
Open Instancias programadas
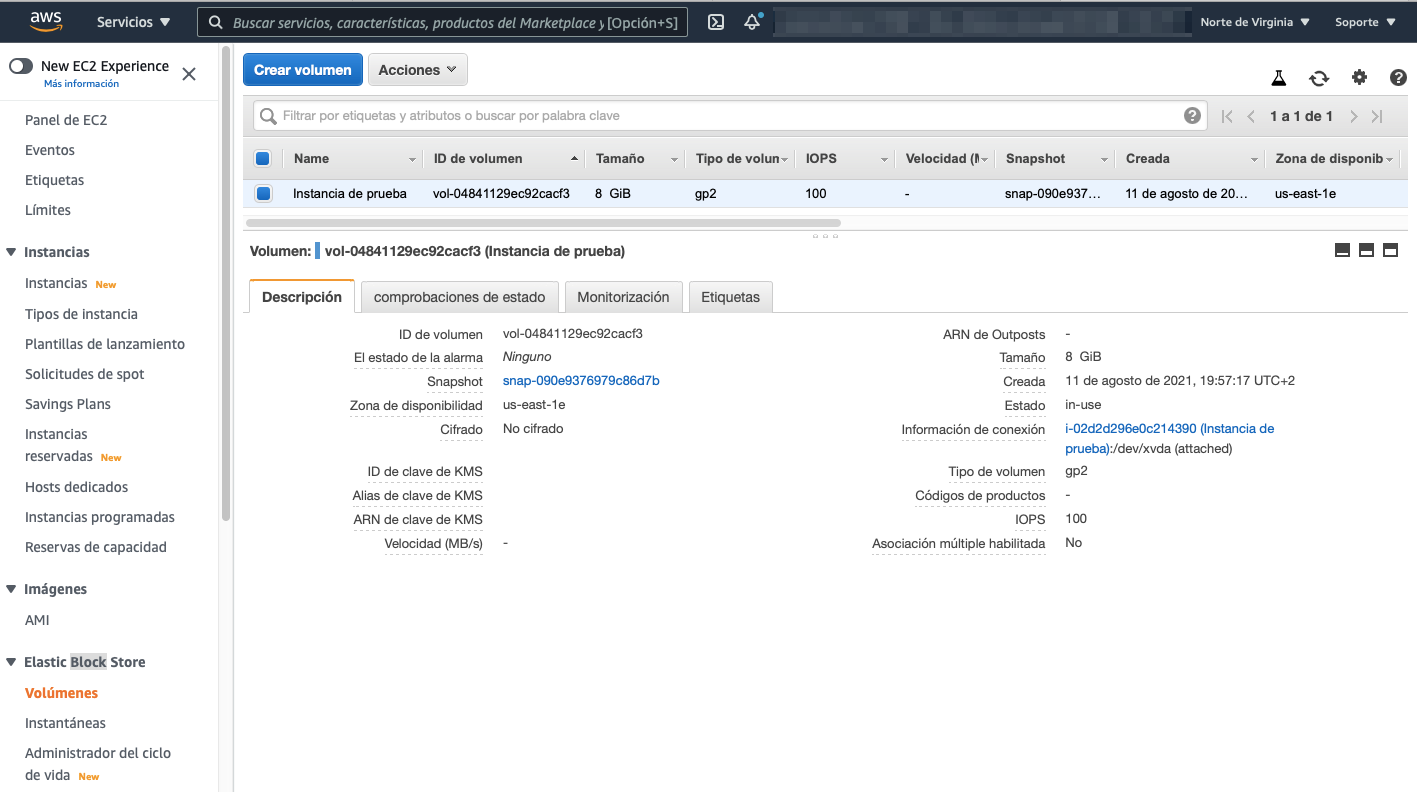point(100,517)
